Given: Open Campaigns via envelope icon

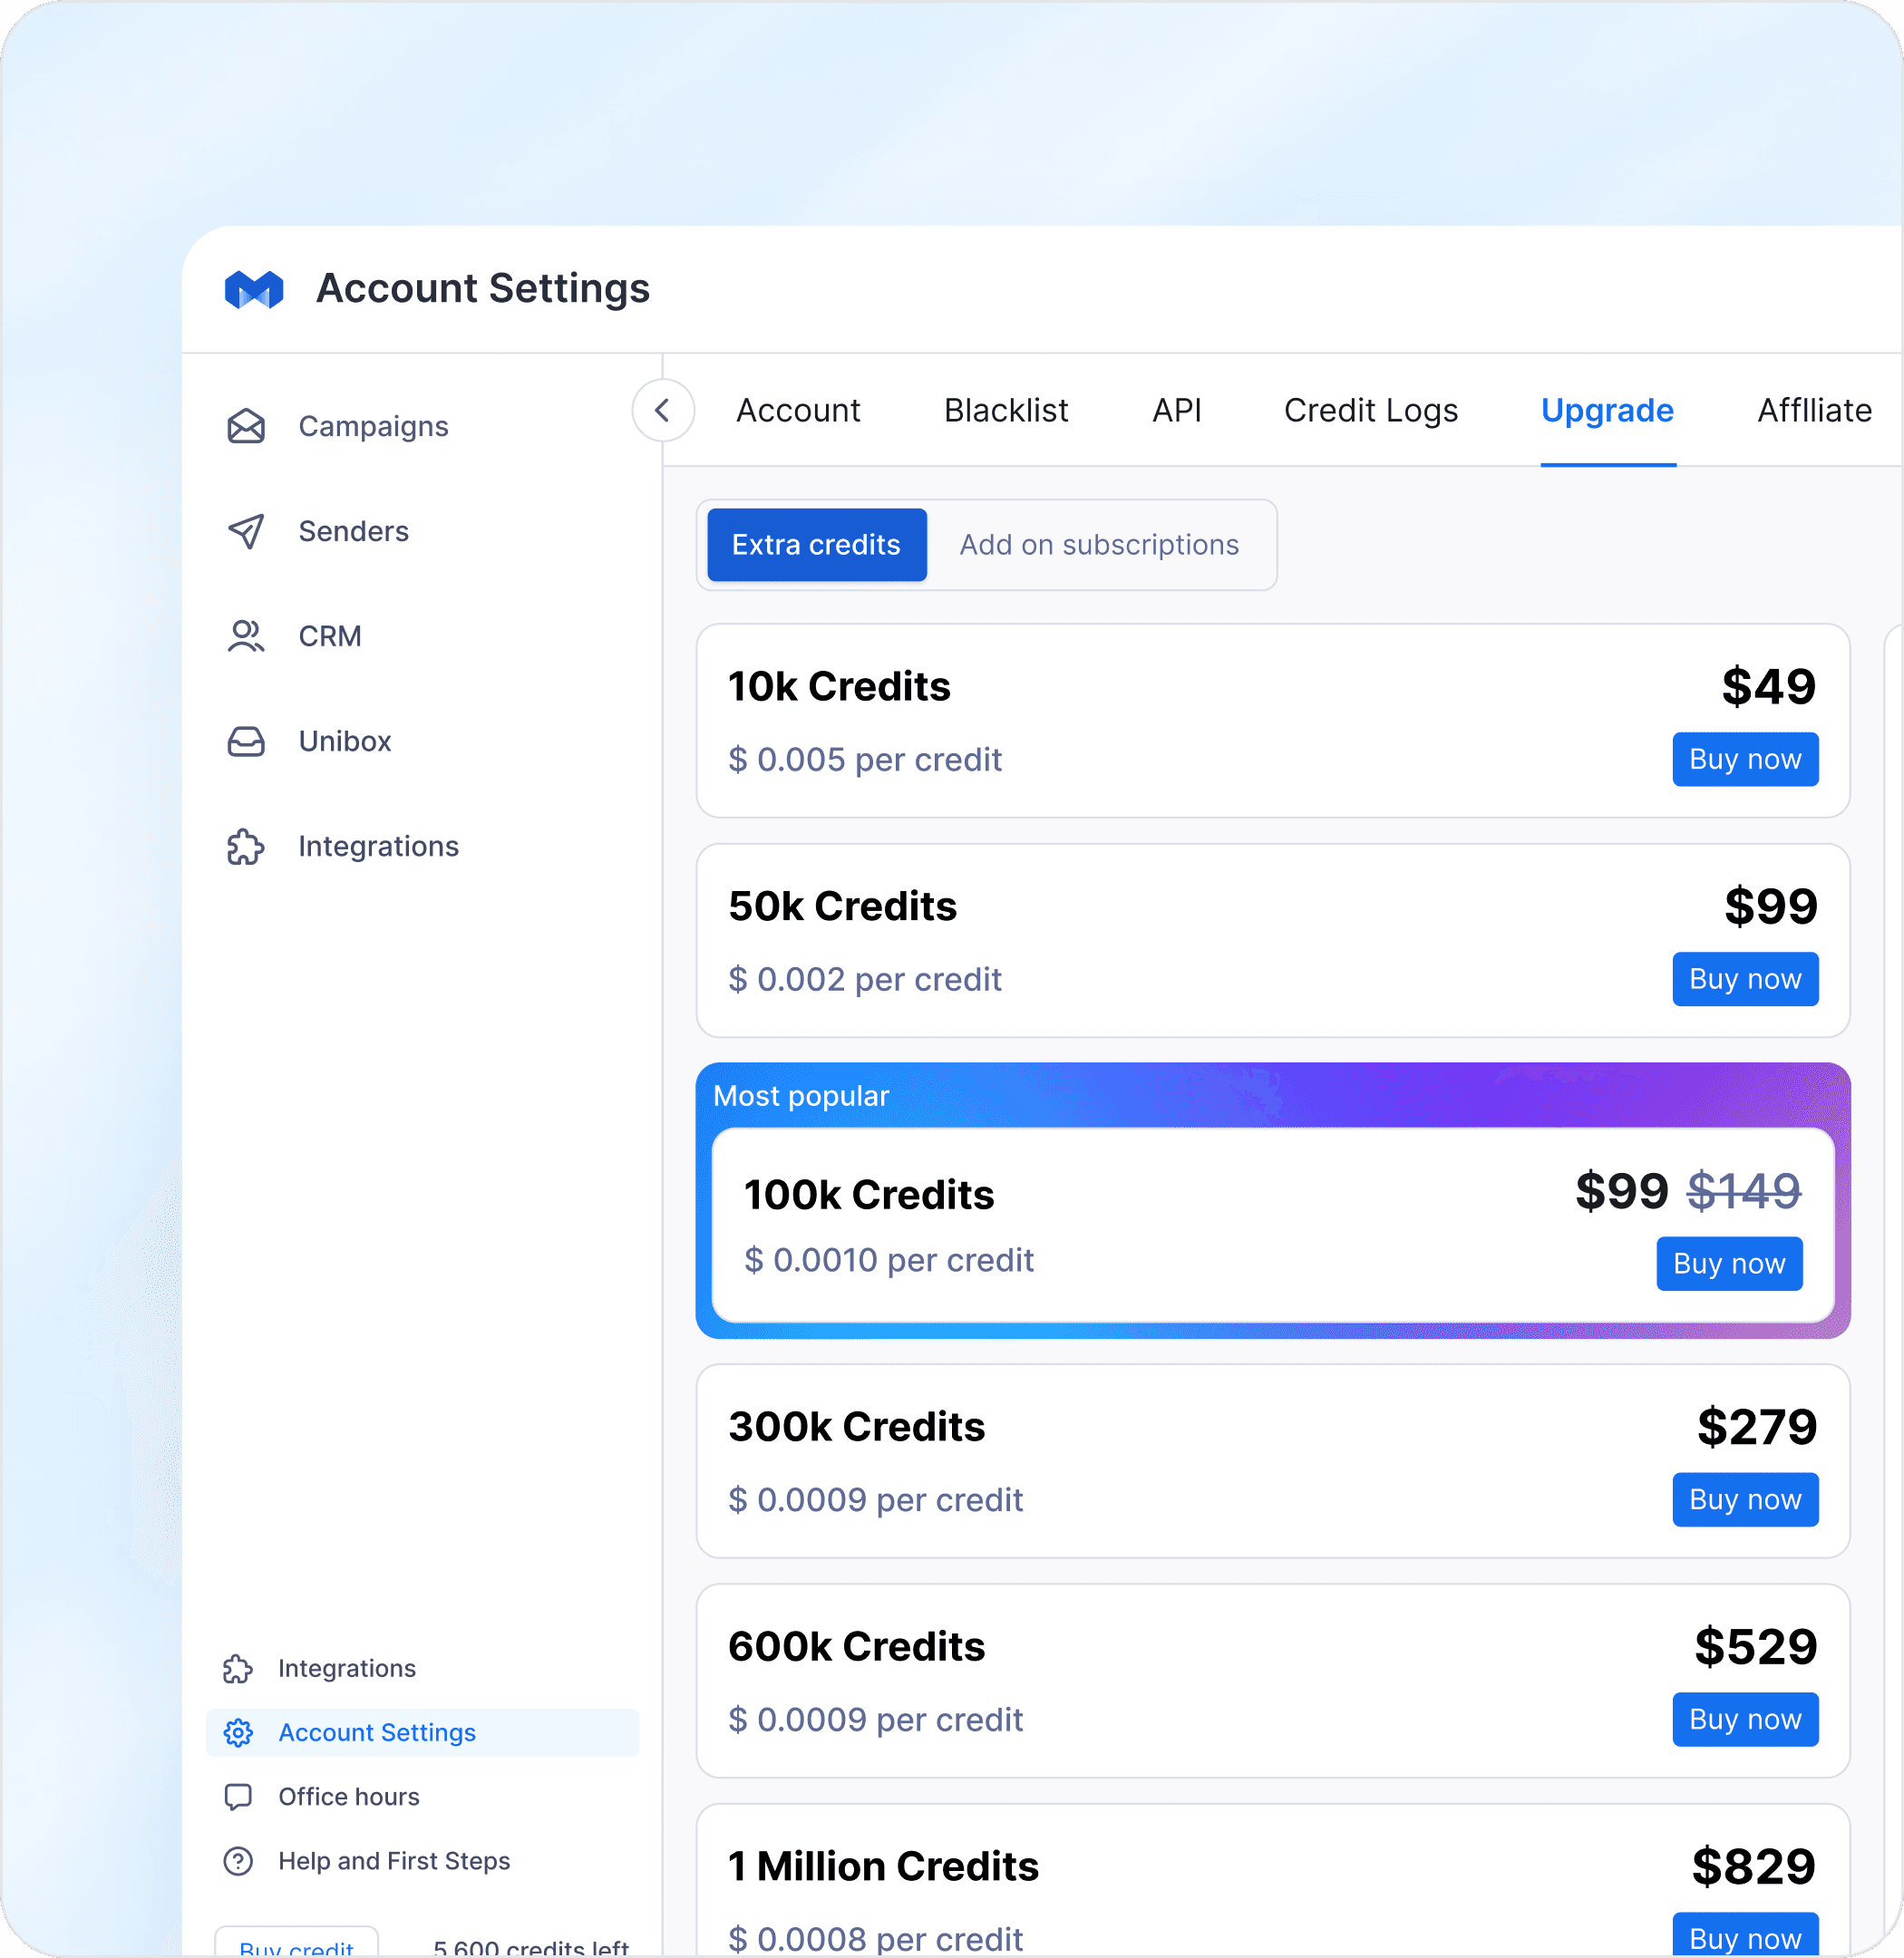Looking at the screenshot, I should pyautogui.click(x=246, y=426).
